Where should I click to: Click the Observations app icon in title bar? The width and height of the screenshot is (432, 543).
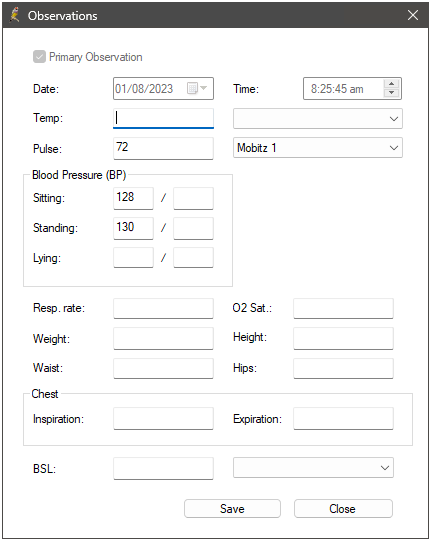(x=15, y=15)
